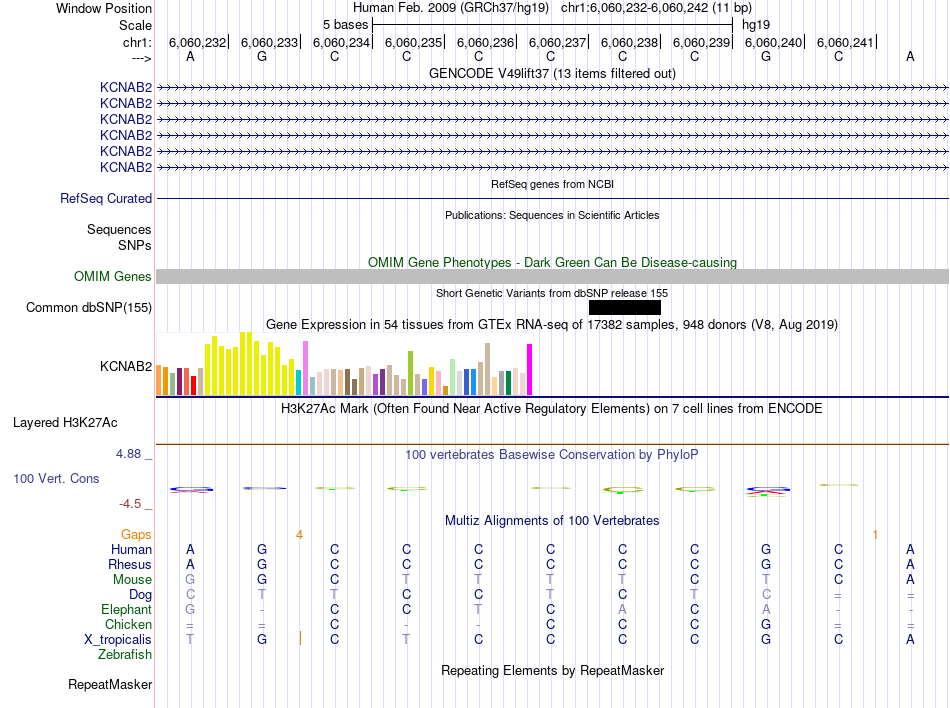The image size is (950, 708).
Task: Click the black dbSNP variant block
Action: point(625,308)
